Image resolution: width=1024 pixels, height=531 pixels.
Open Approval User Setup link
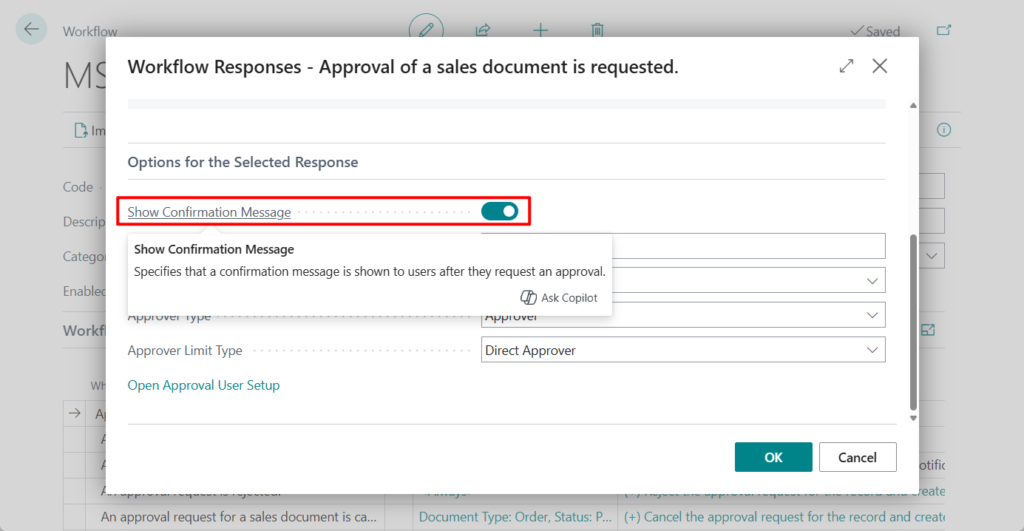203,385
